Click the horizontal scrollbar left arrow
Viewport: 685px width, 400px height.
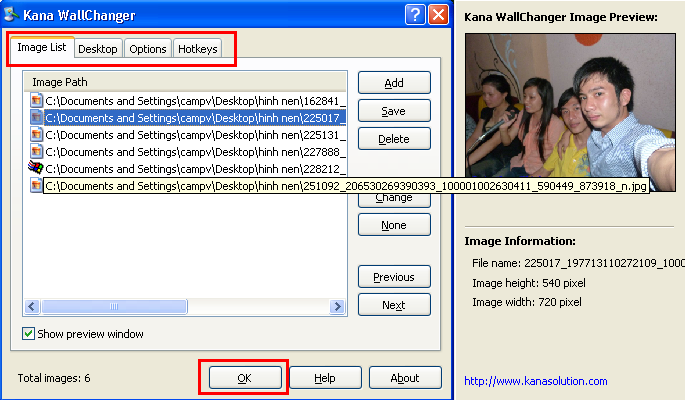click(32, 306)
